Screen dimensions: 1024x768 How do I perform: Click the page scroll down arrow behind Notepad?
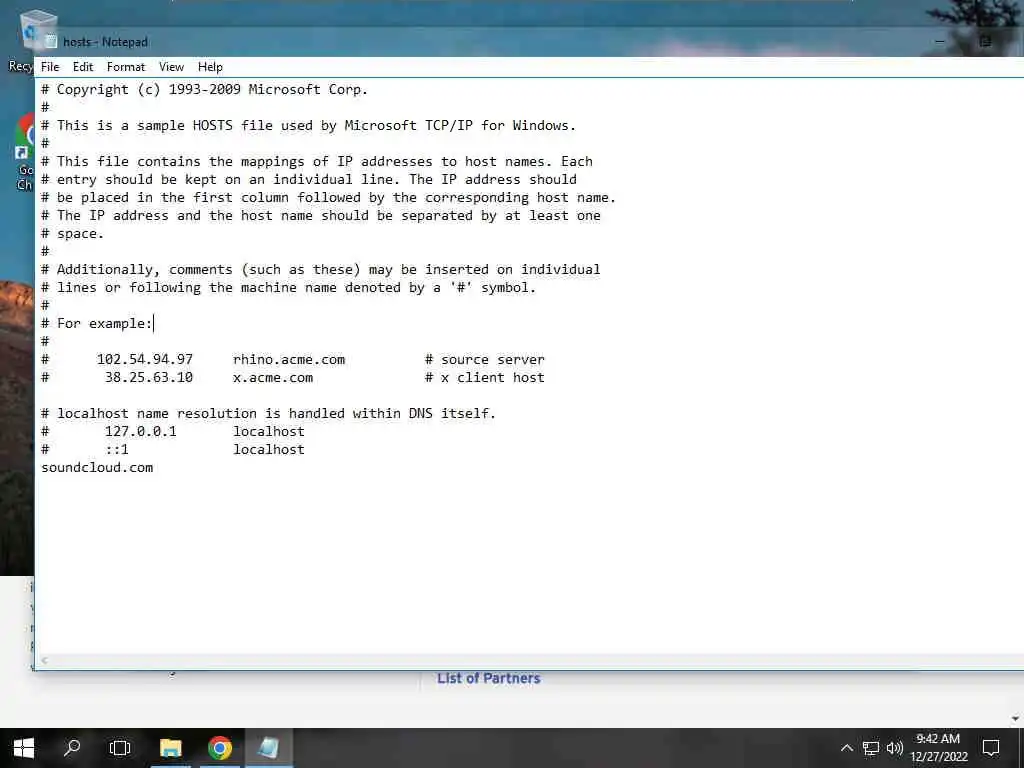[1016, 719]
